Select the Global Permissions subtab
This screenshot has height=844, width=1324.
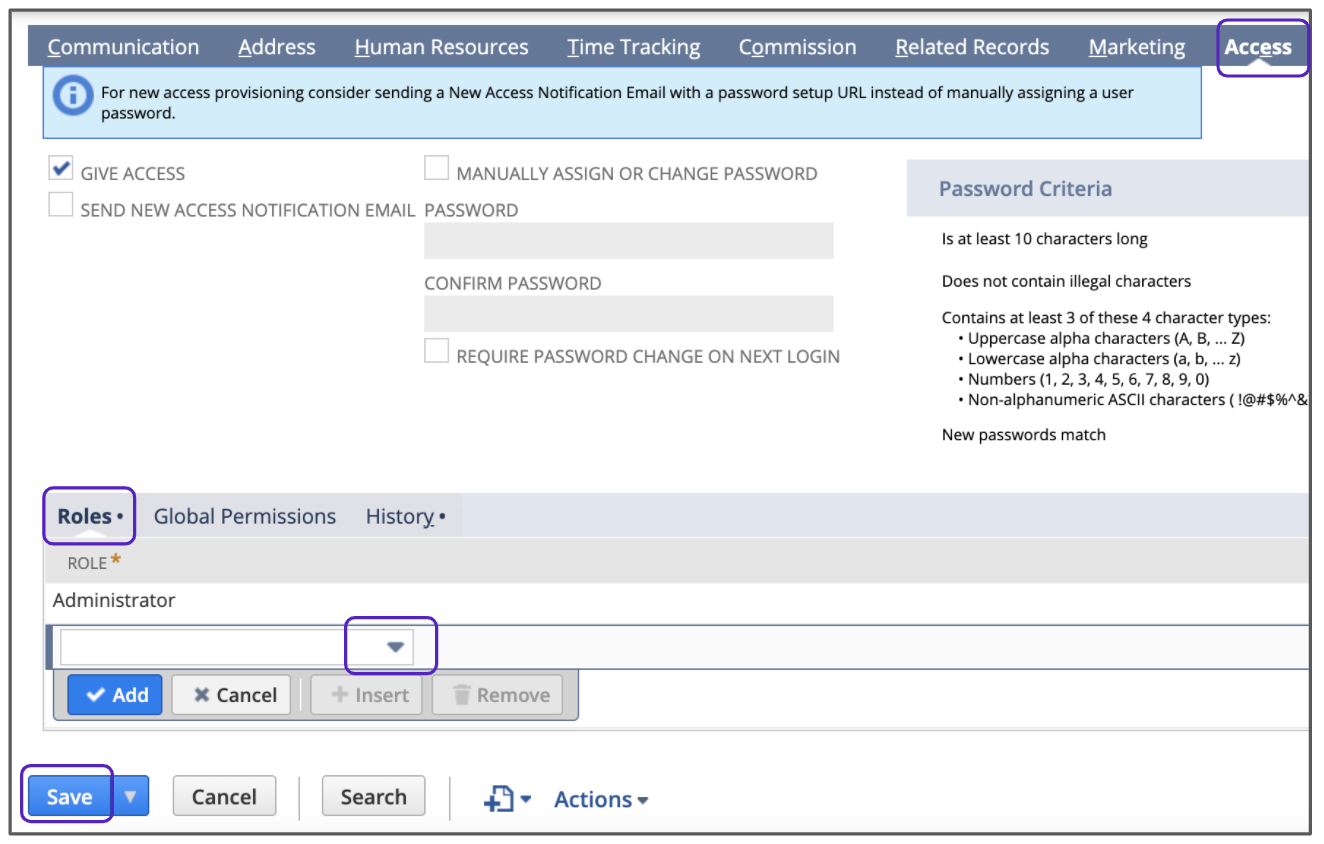(244, 516)
